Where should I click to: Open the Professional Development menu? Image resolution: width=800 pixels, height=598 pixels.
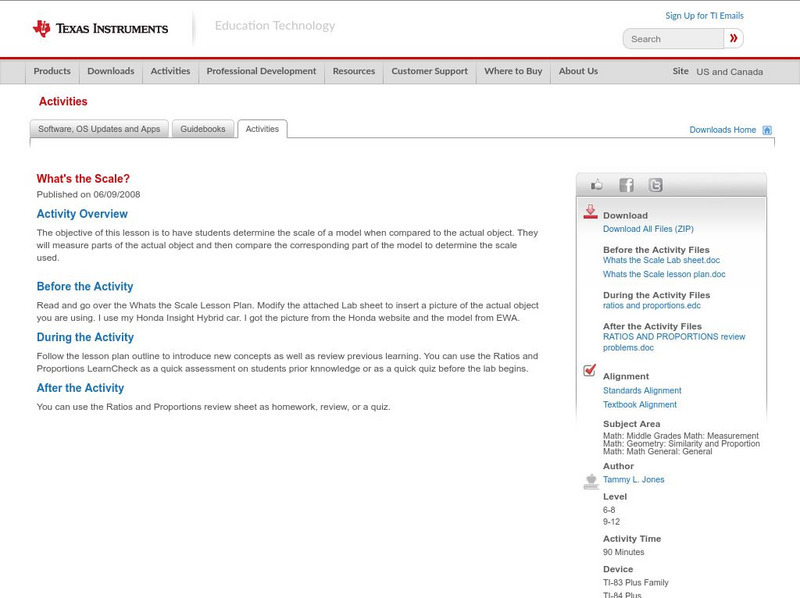(x=261, y=71)
